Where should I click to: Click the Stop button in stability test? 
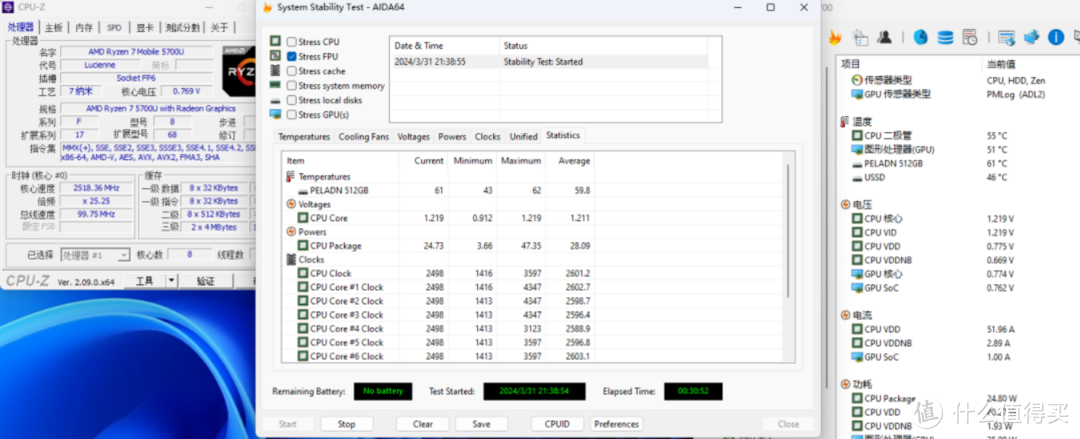coord(346,424)
